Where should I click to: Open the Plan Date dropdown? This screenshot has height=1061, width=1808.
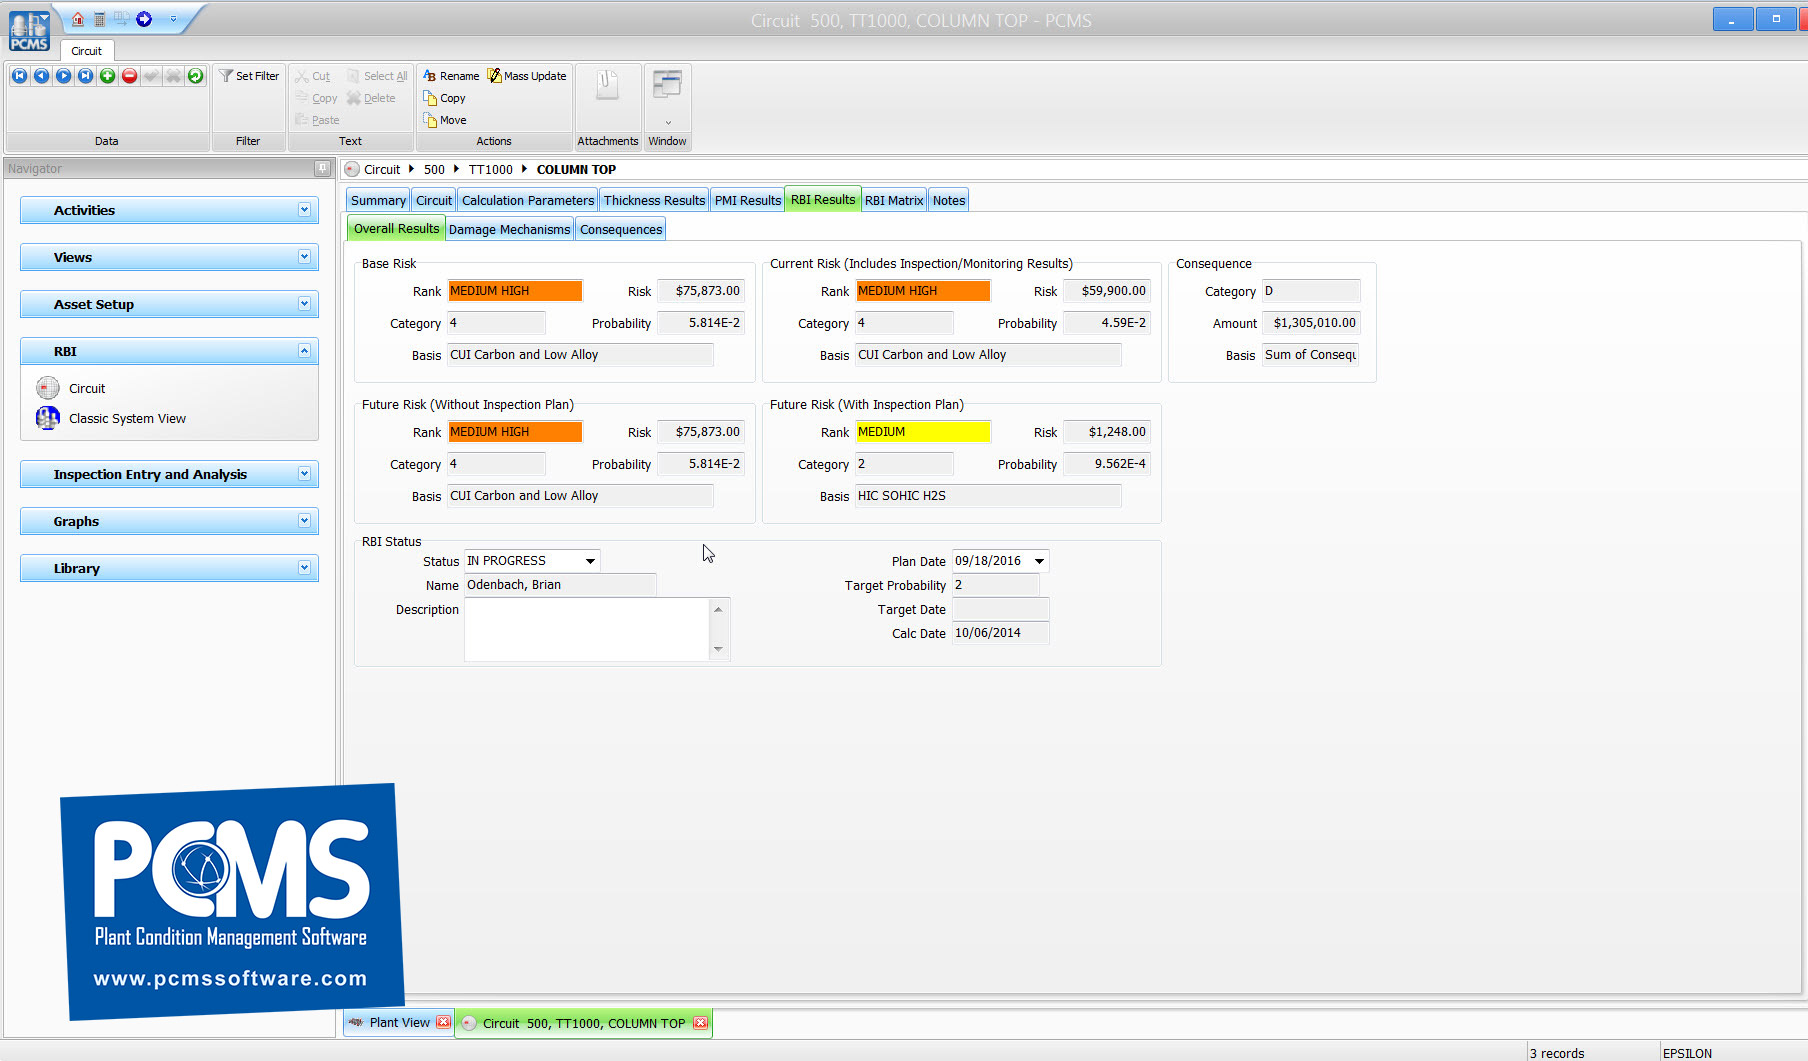click(x=1039, y=560)
